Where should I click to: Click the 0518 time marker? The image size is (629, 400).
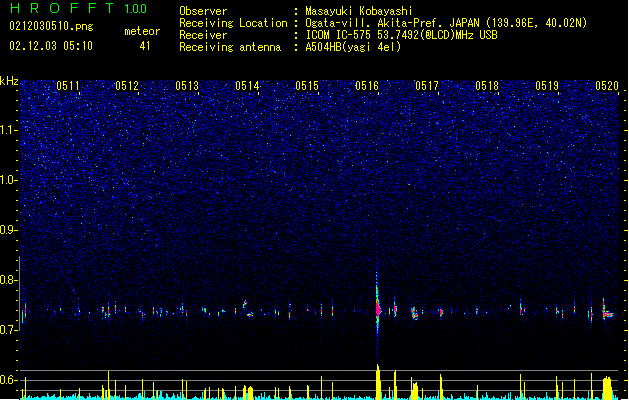(487, 86)
